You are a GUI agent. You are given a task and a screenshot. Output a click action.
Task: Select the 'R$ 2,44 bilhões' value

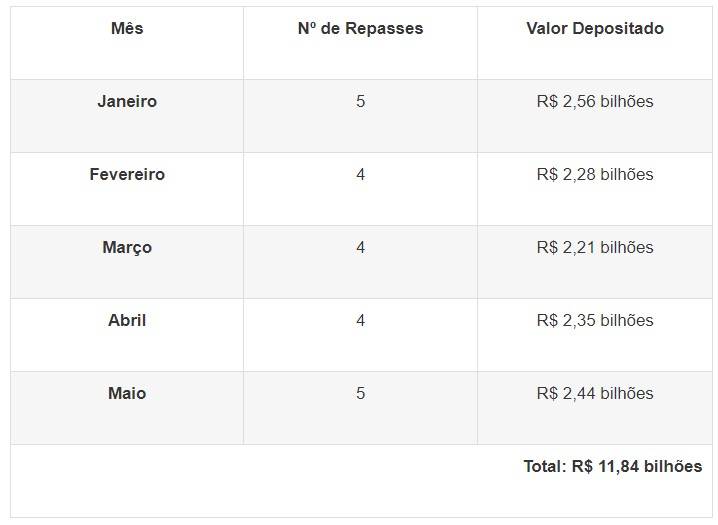(595, 394)
